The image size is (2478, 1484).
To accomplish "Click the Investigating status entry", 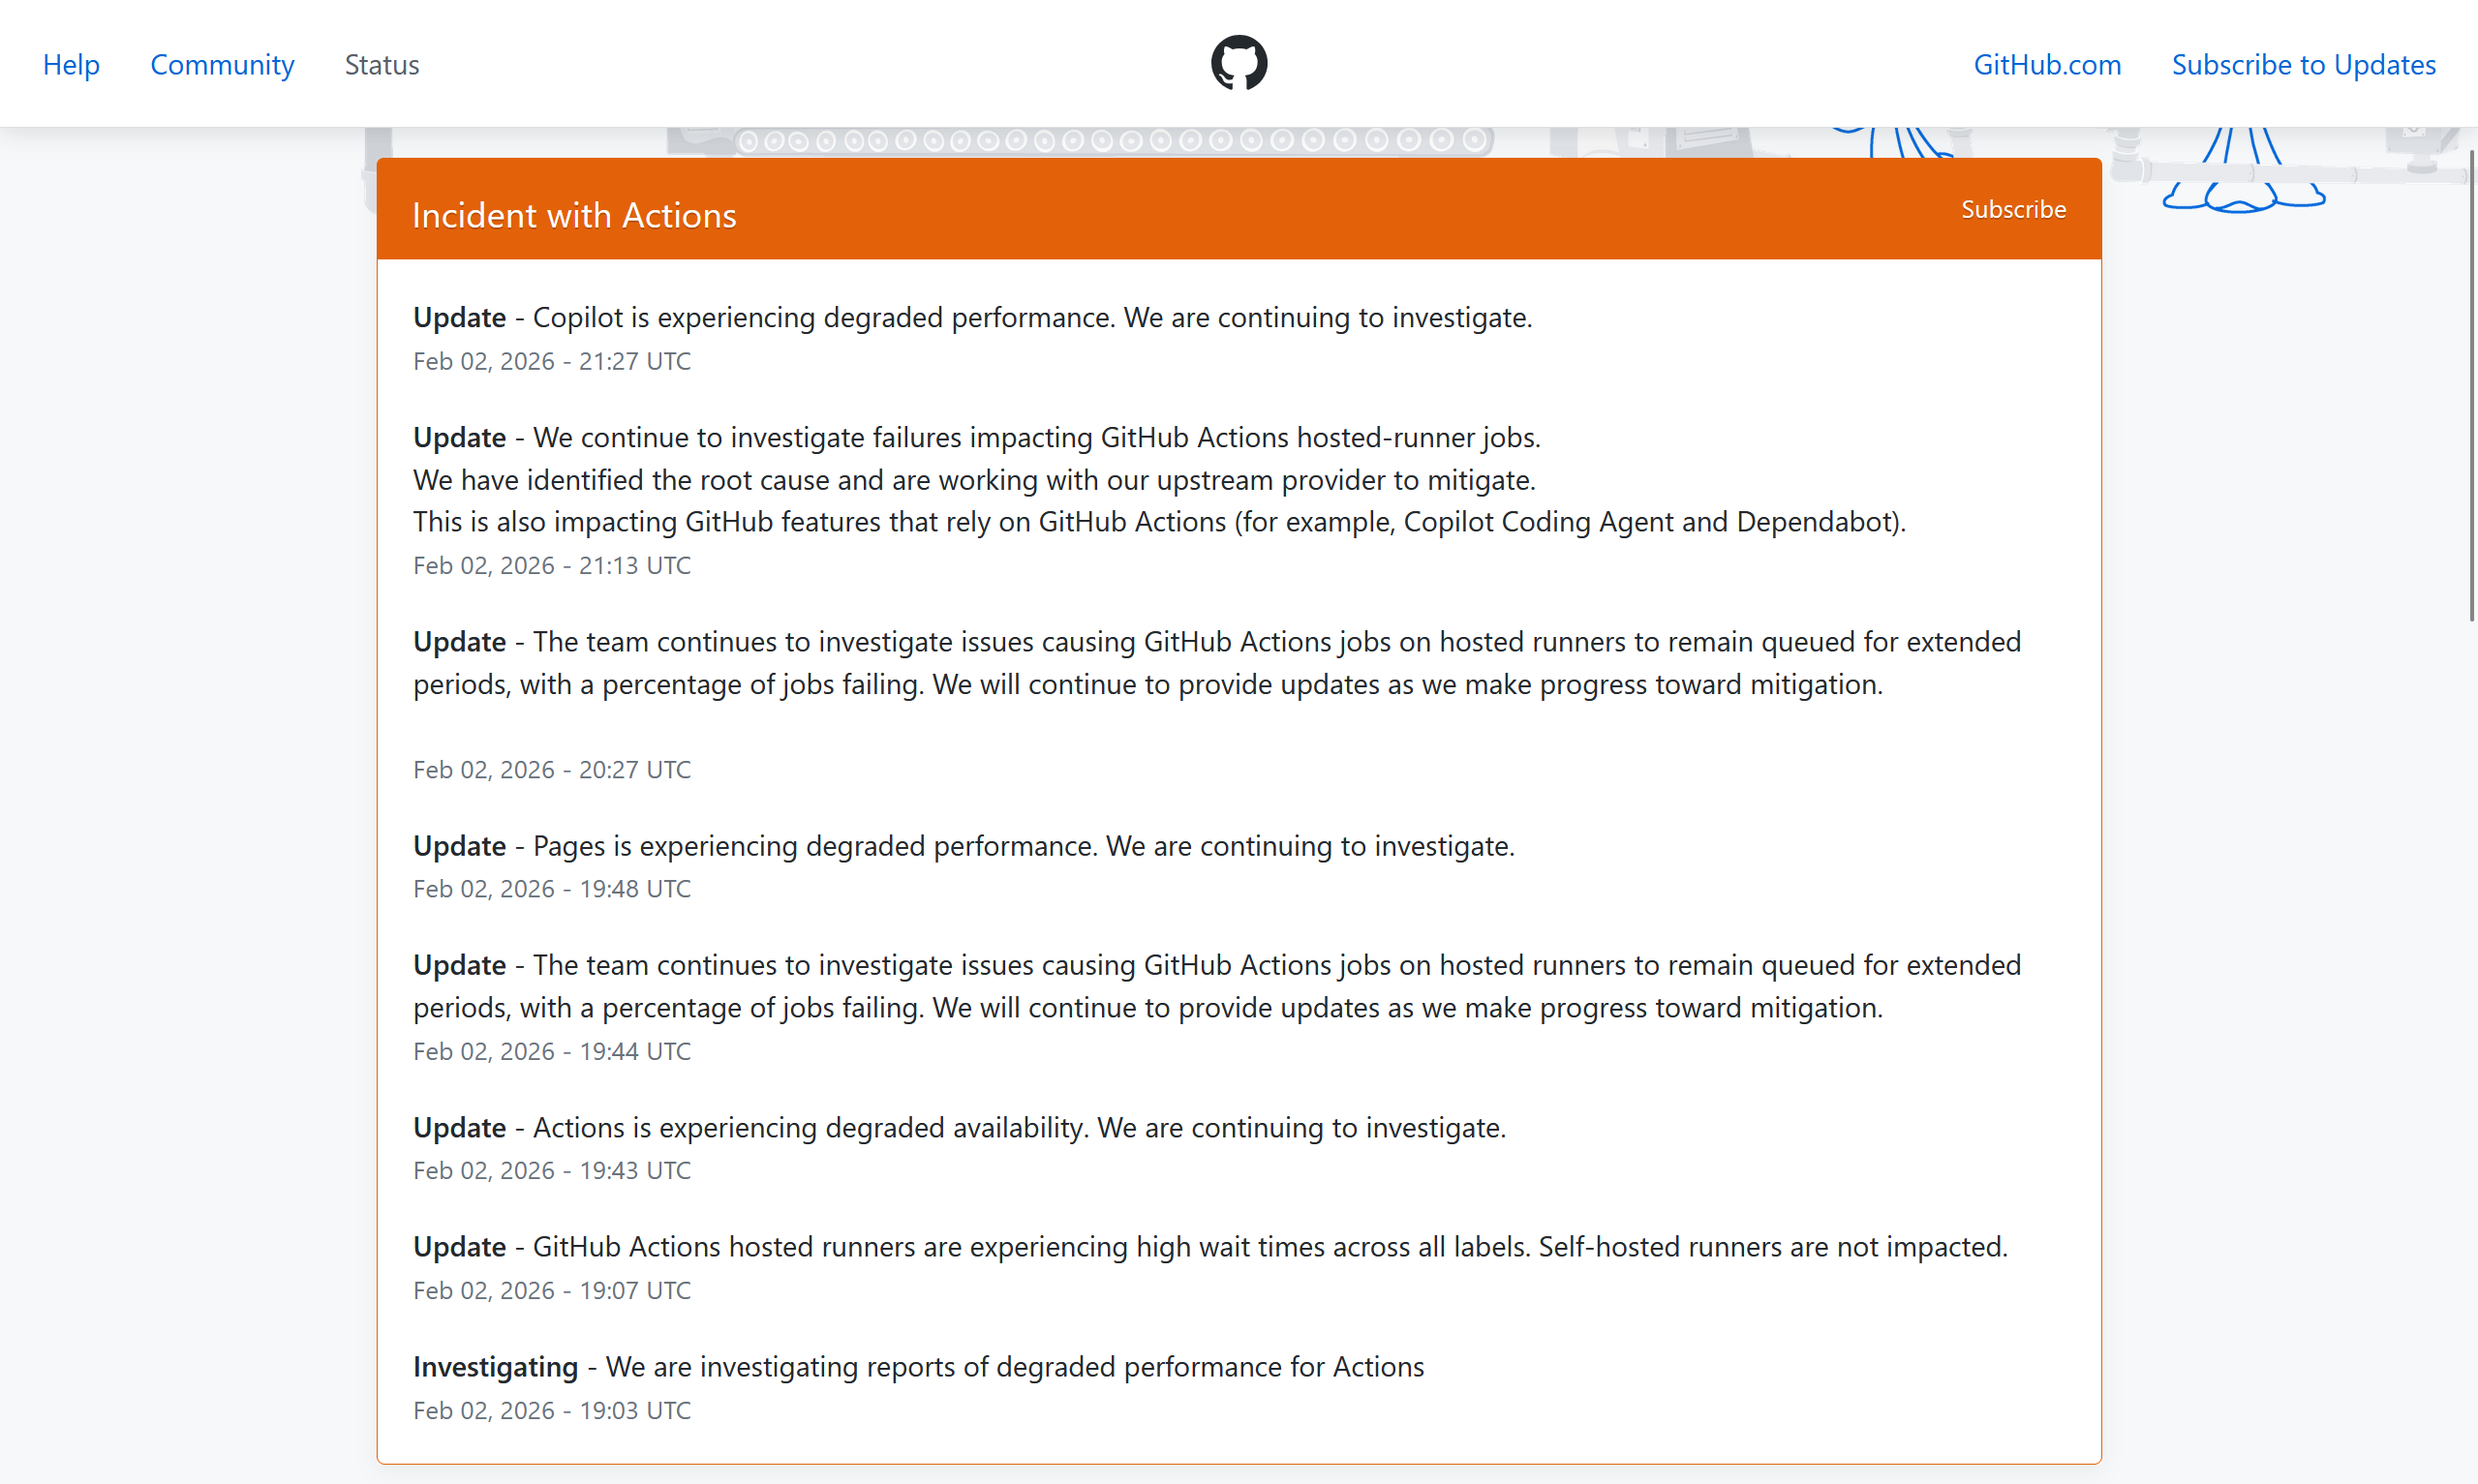I will click(917, 1366).
